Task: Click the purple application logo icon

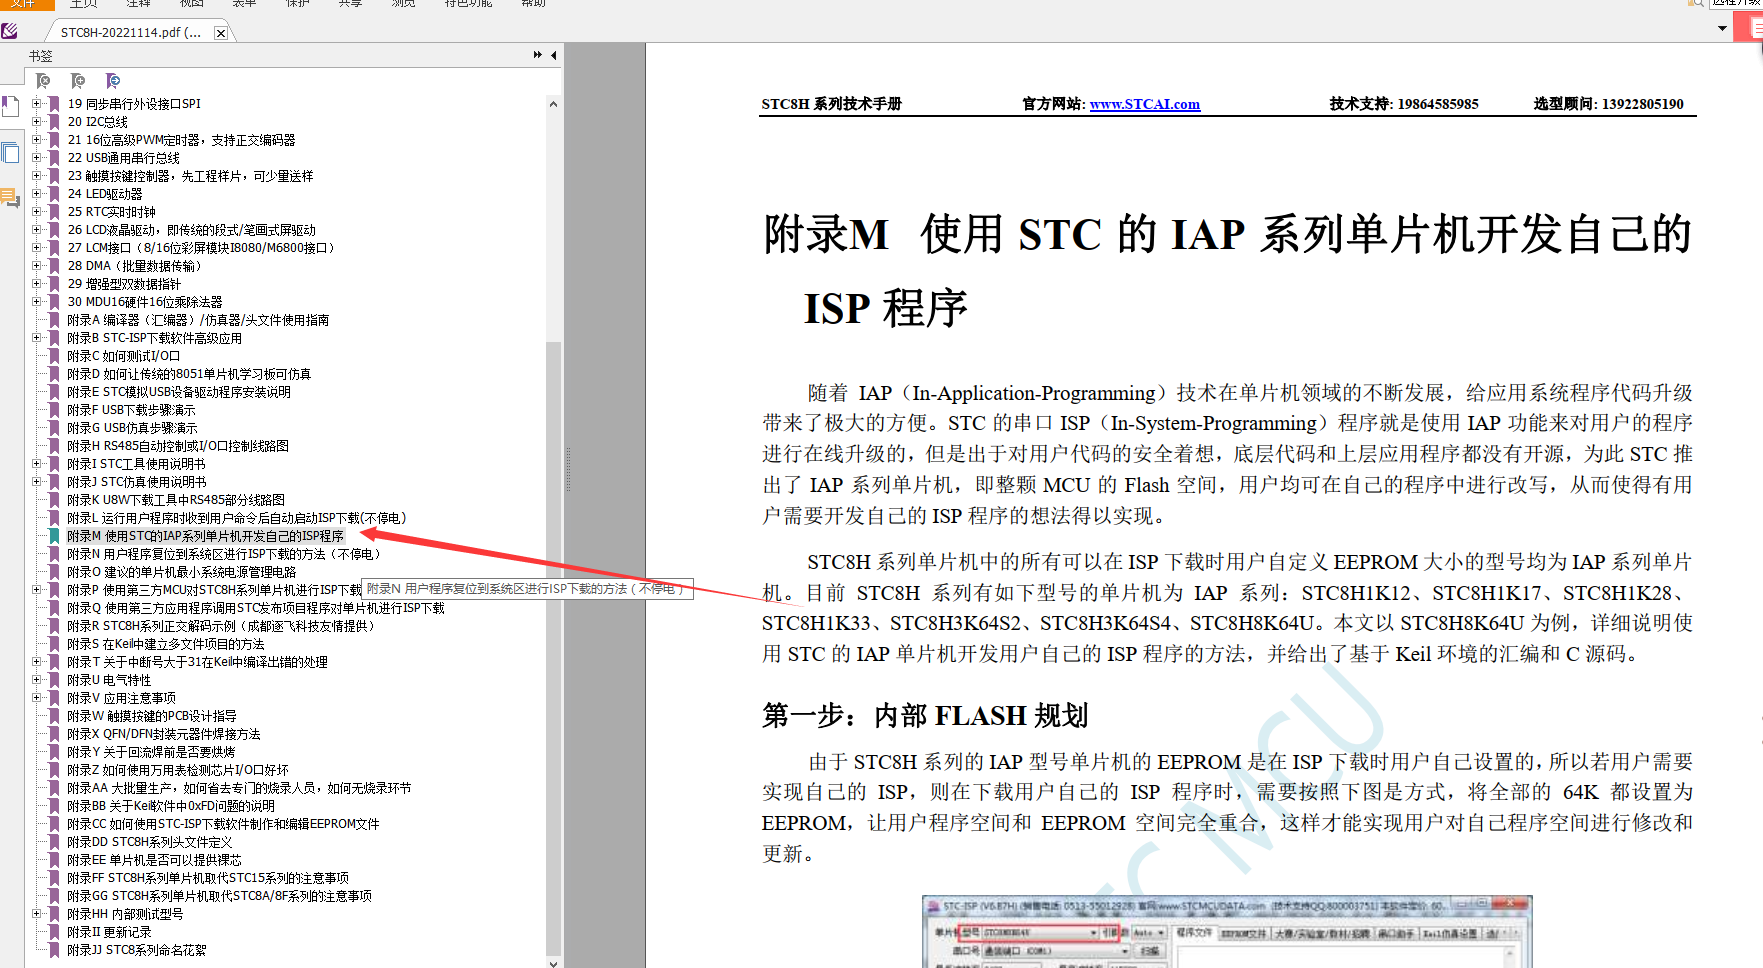Action: pyautogui.click(x=9, y=31)
